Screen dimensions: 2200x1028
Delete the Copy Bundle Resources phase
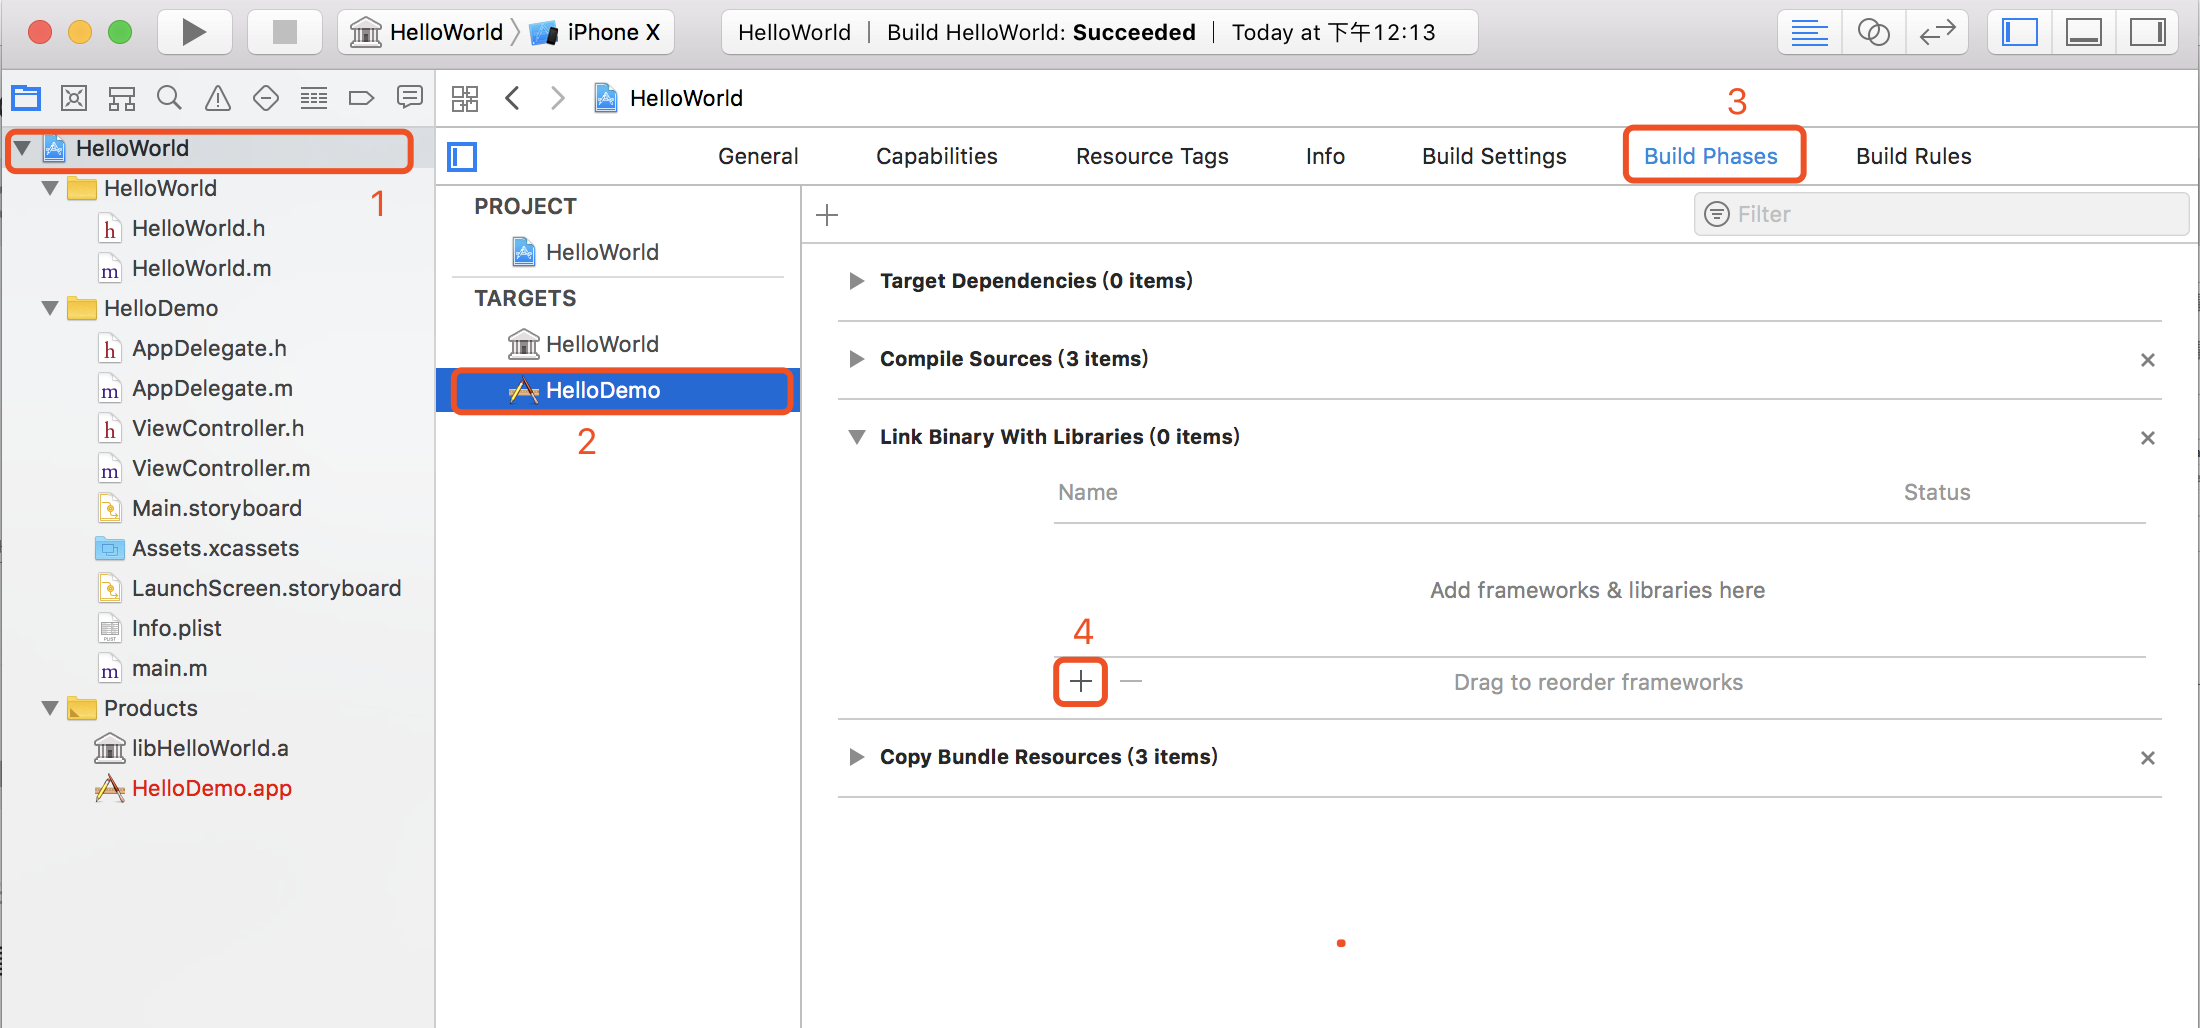(2147, 758)
